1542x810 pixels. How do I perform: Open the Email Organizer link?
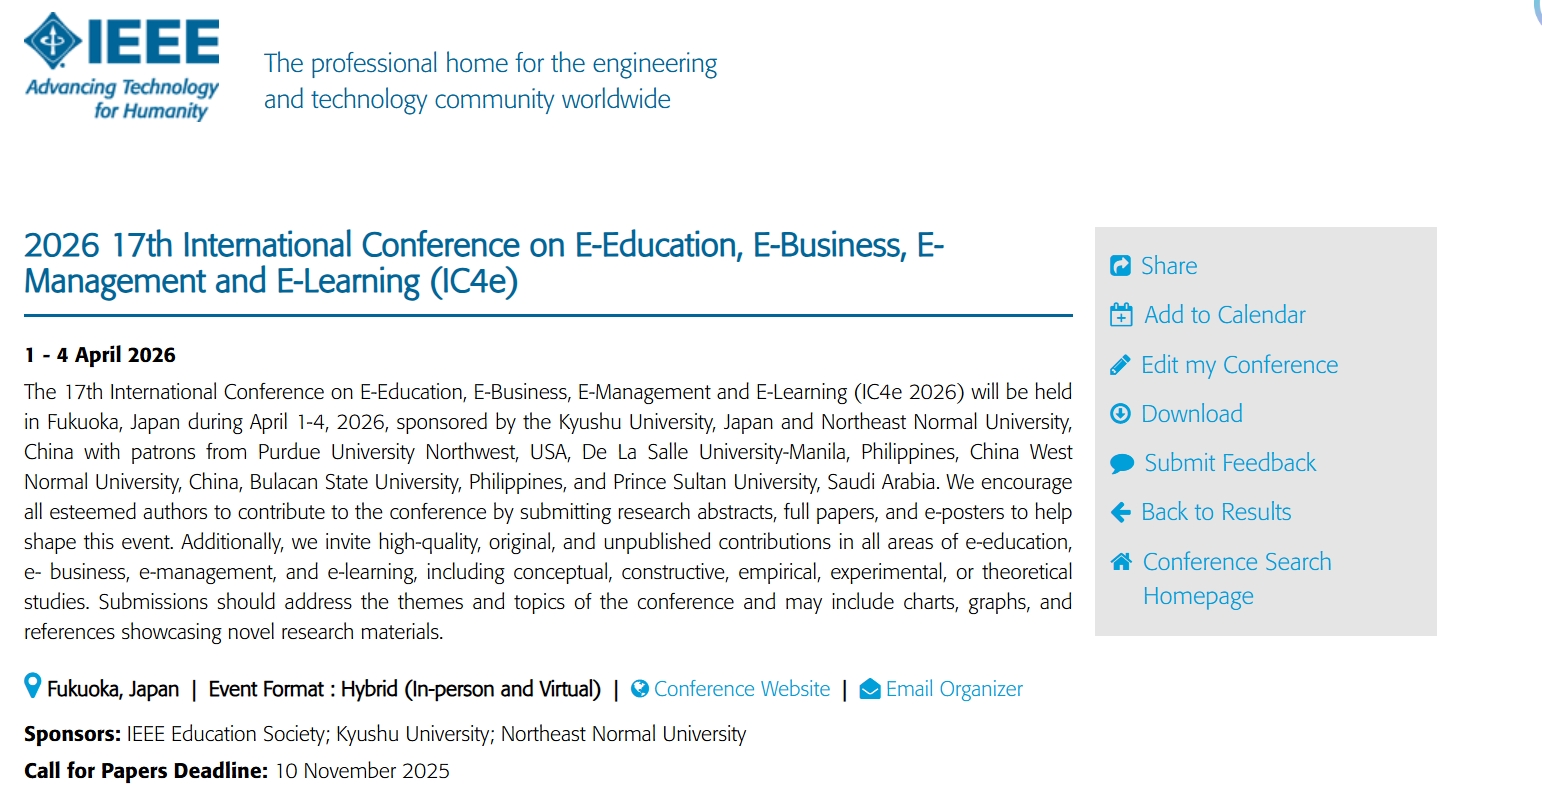954,689
